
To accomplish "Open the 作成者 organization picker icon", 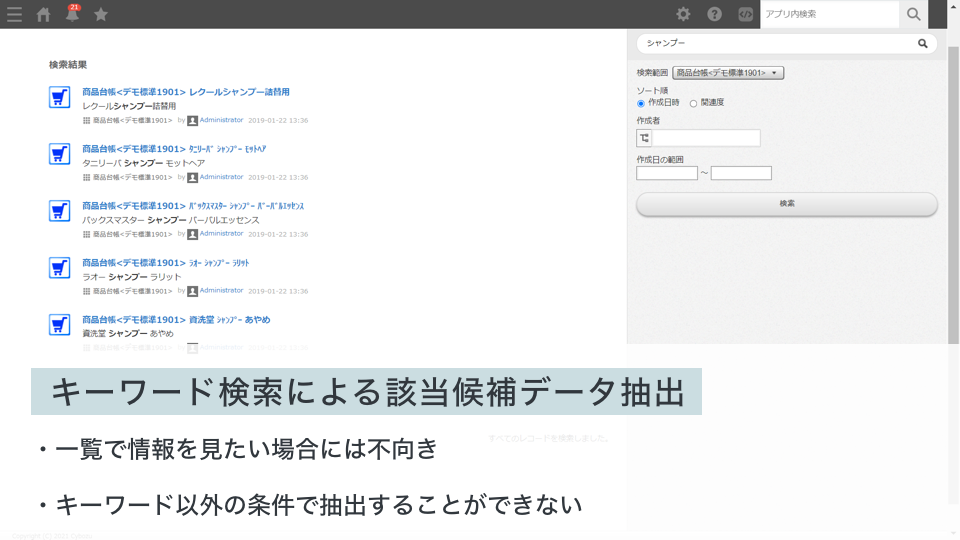I will click(x=644, y=138).
